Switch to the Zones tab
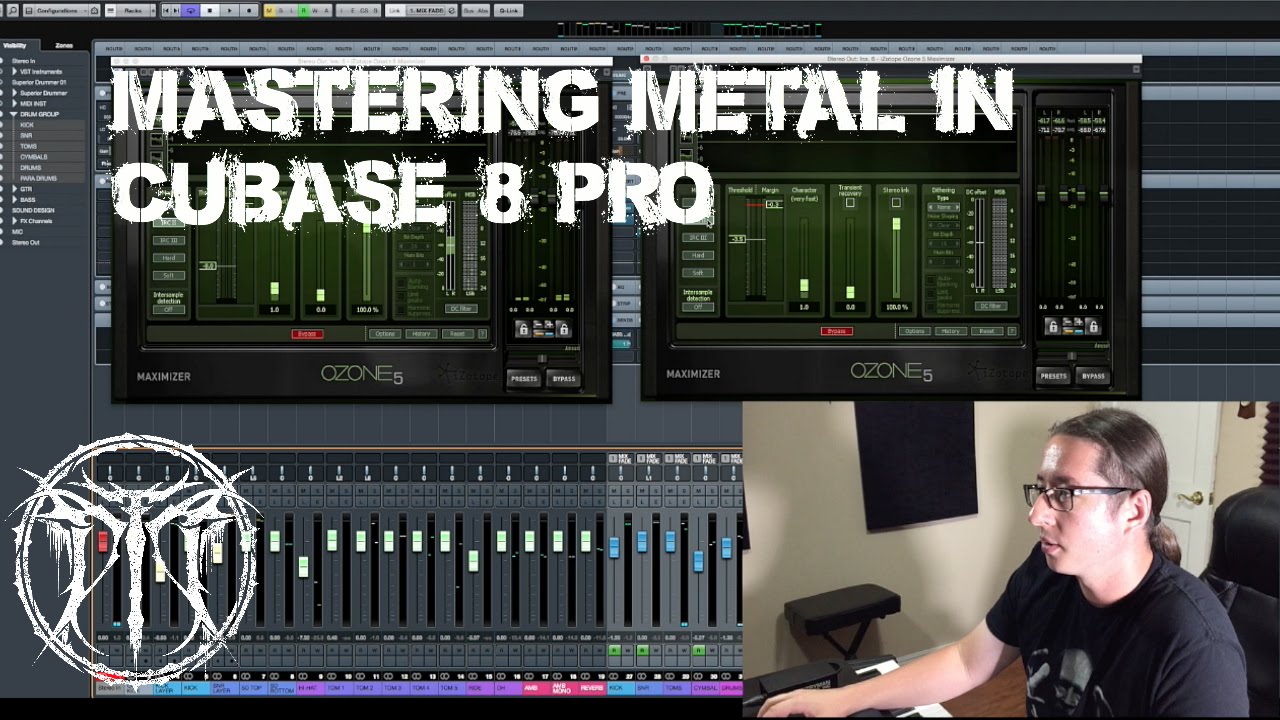 [x=64, y=45]
